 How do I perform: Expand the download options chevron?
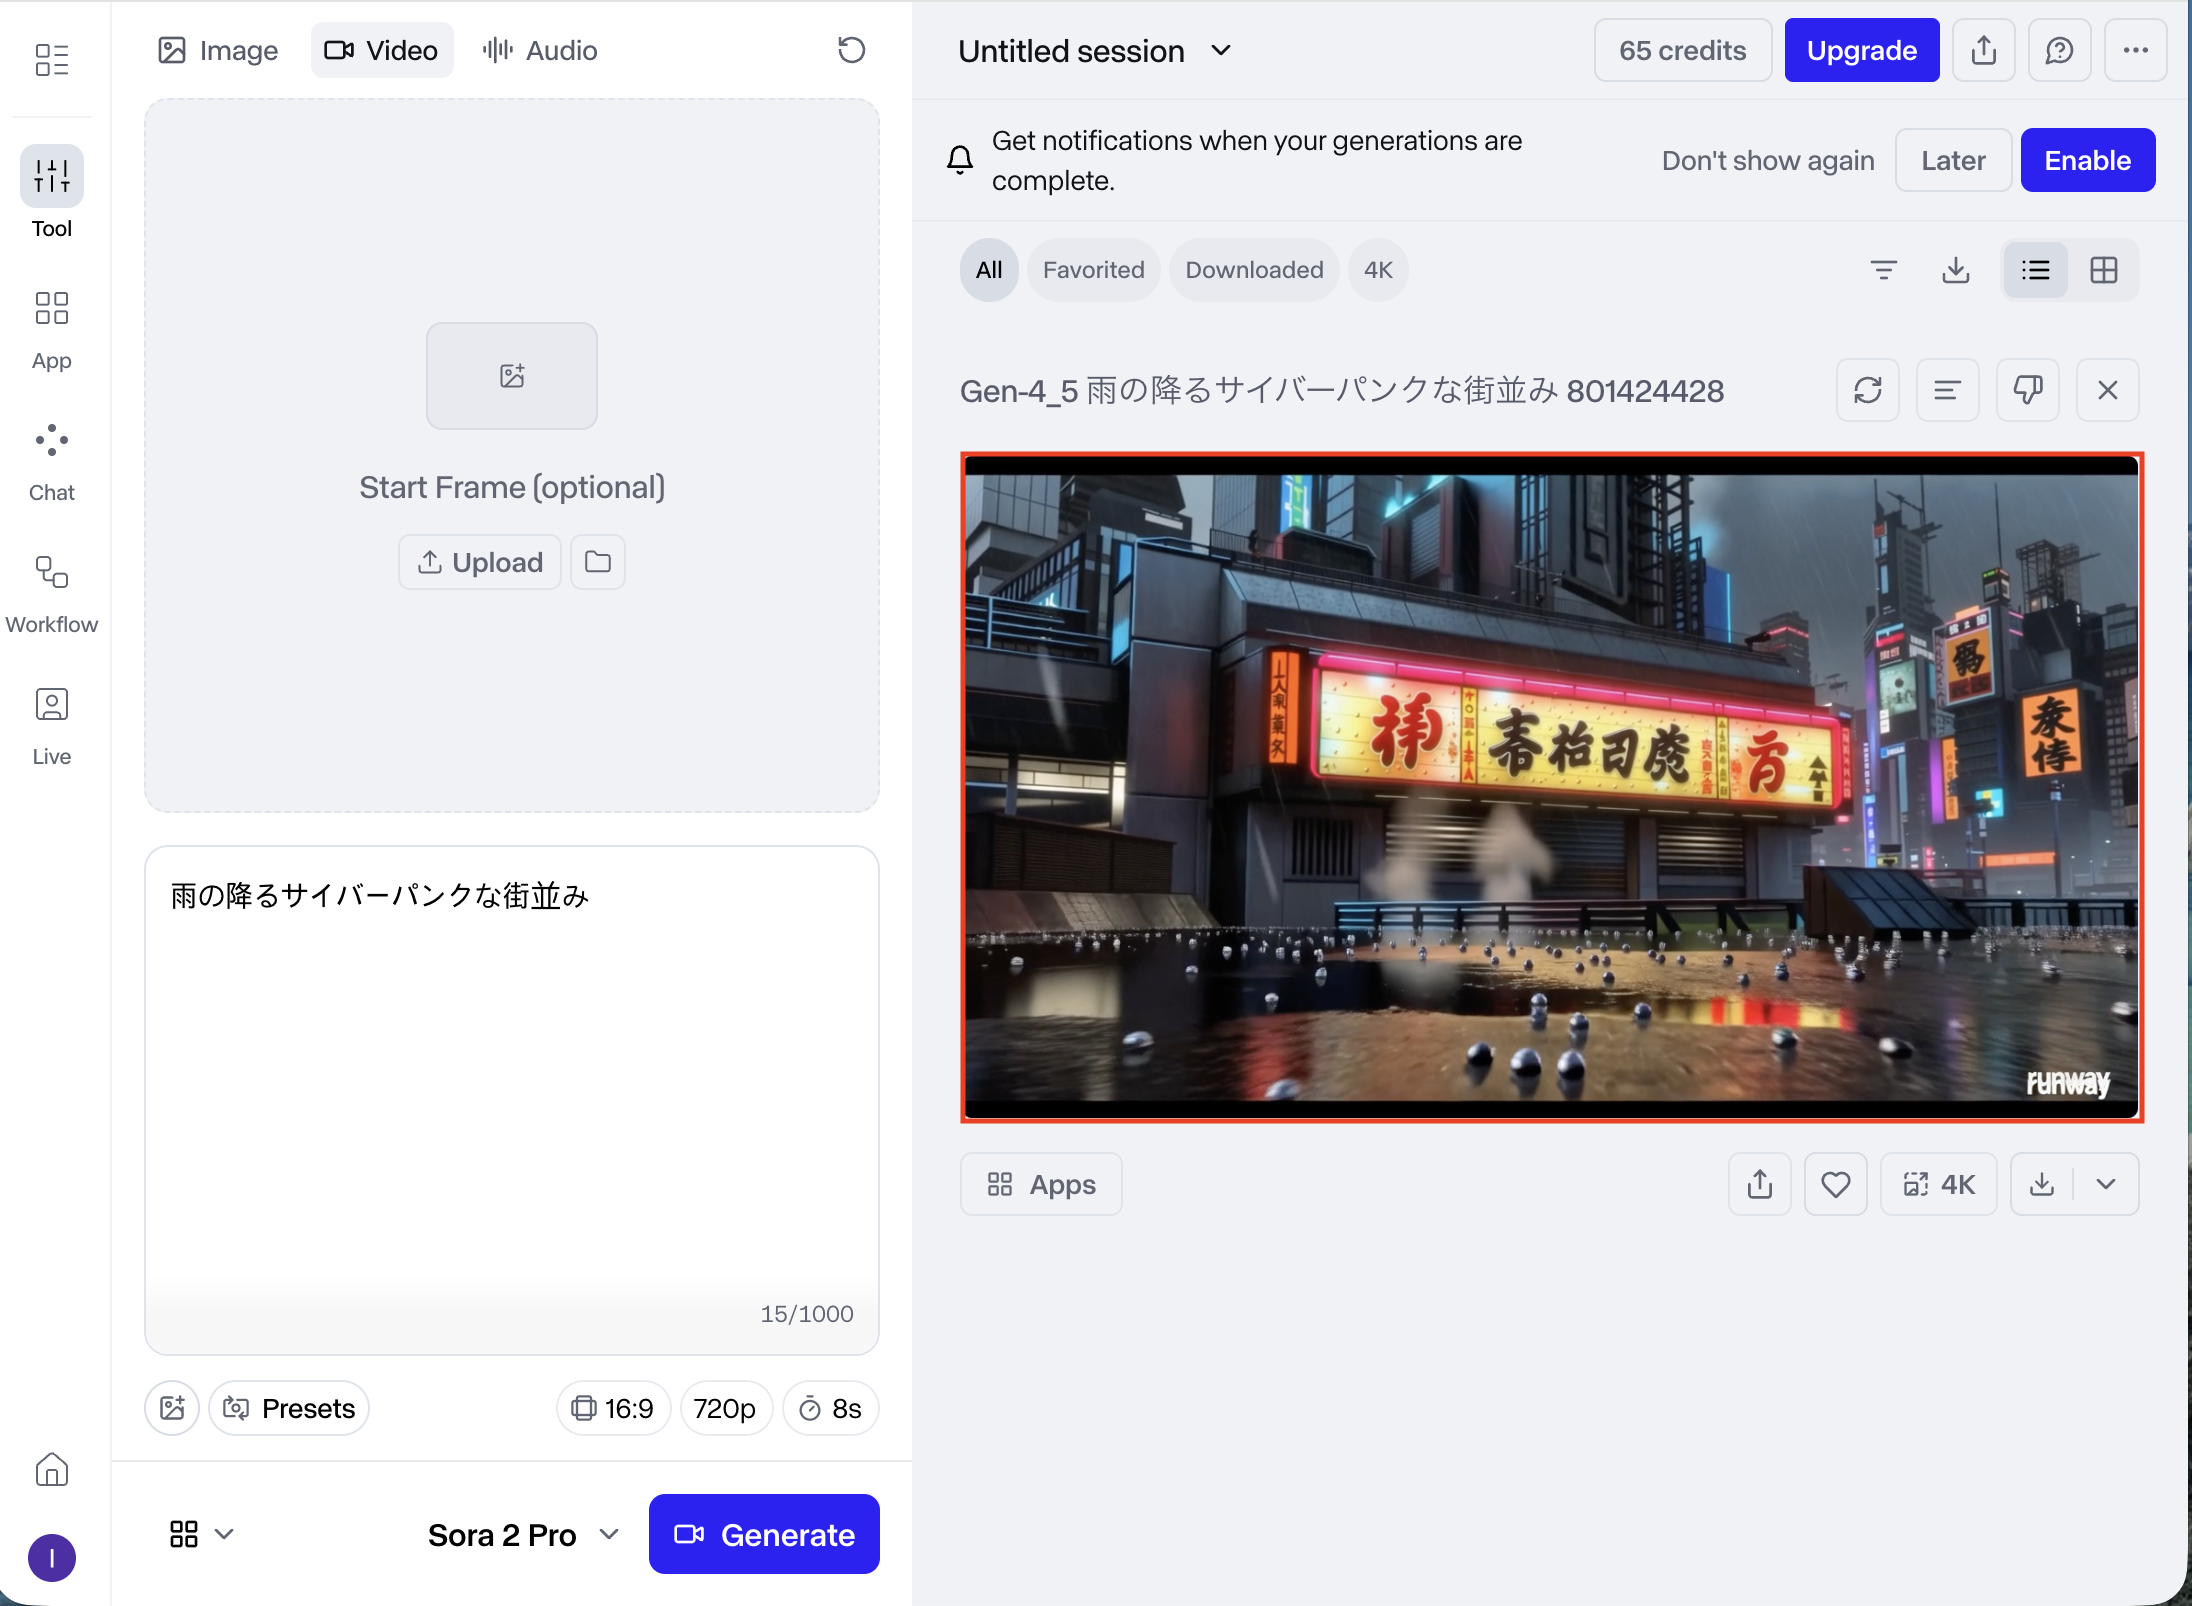[x=2106, y=1184]
